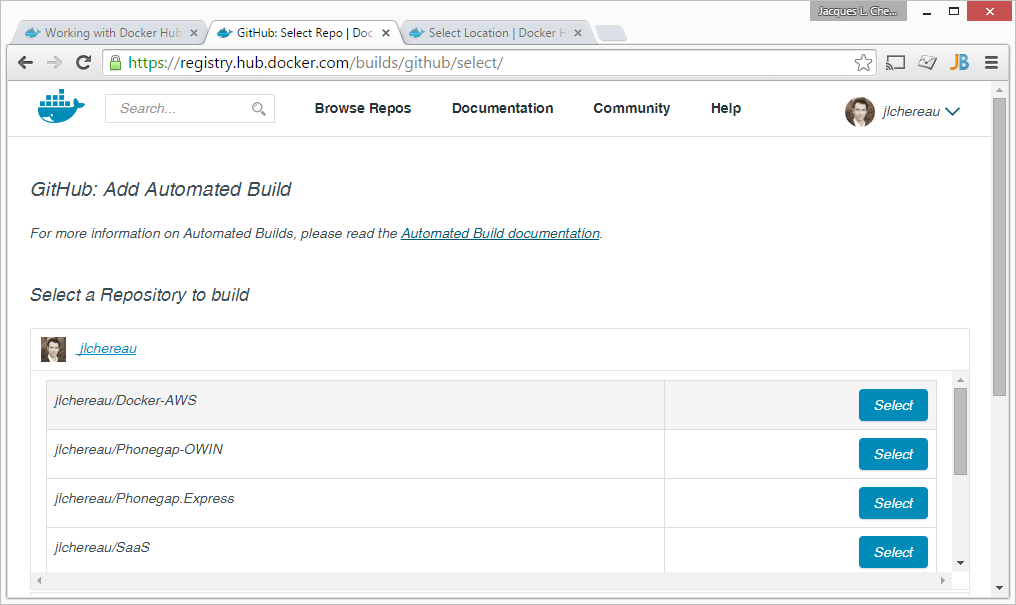
Task: Click the JB extension icon
Action: [x=959, y=62]
